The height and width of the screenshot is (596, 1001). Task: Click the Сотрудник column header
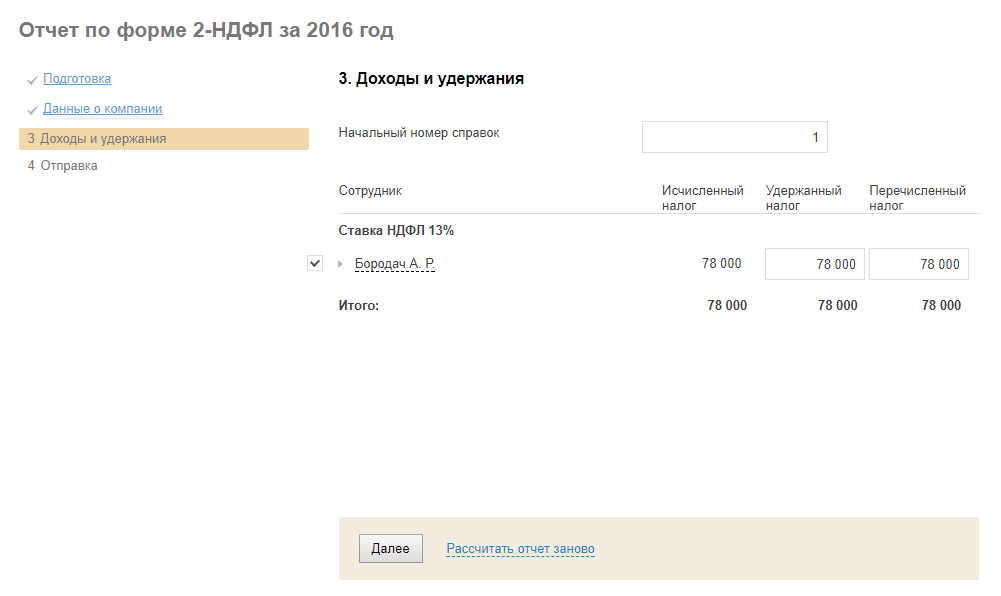point(370,191)
